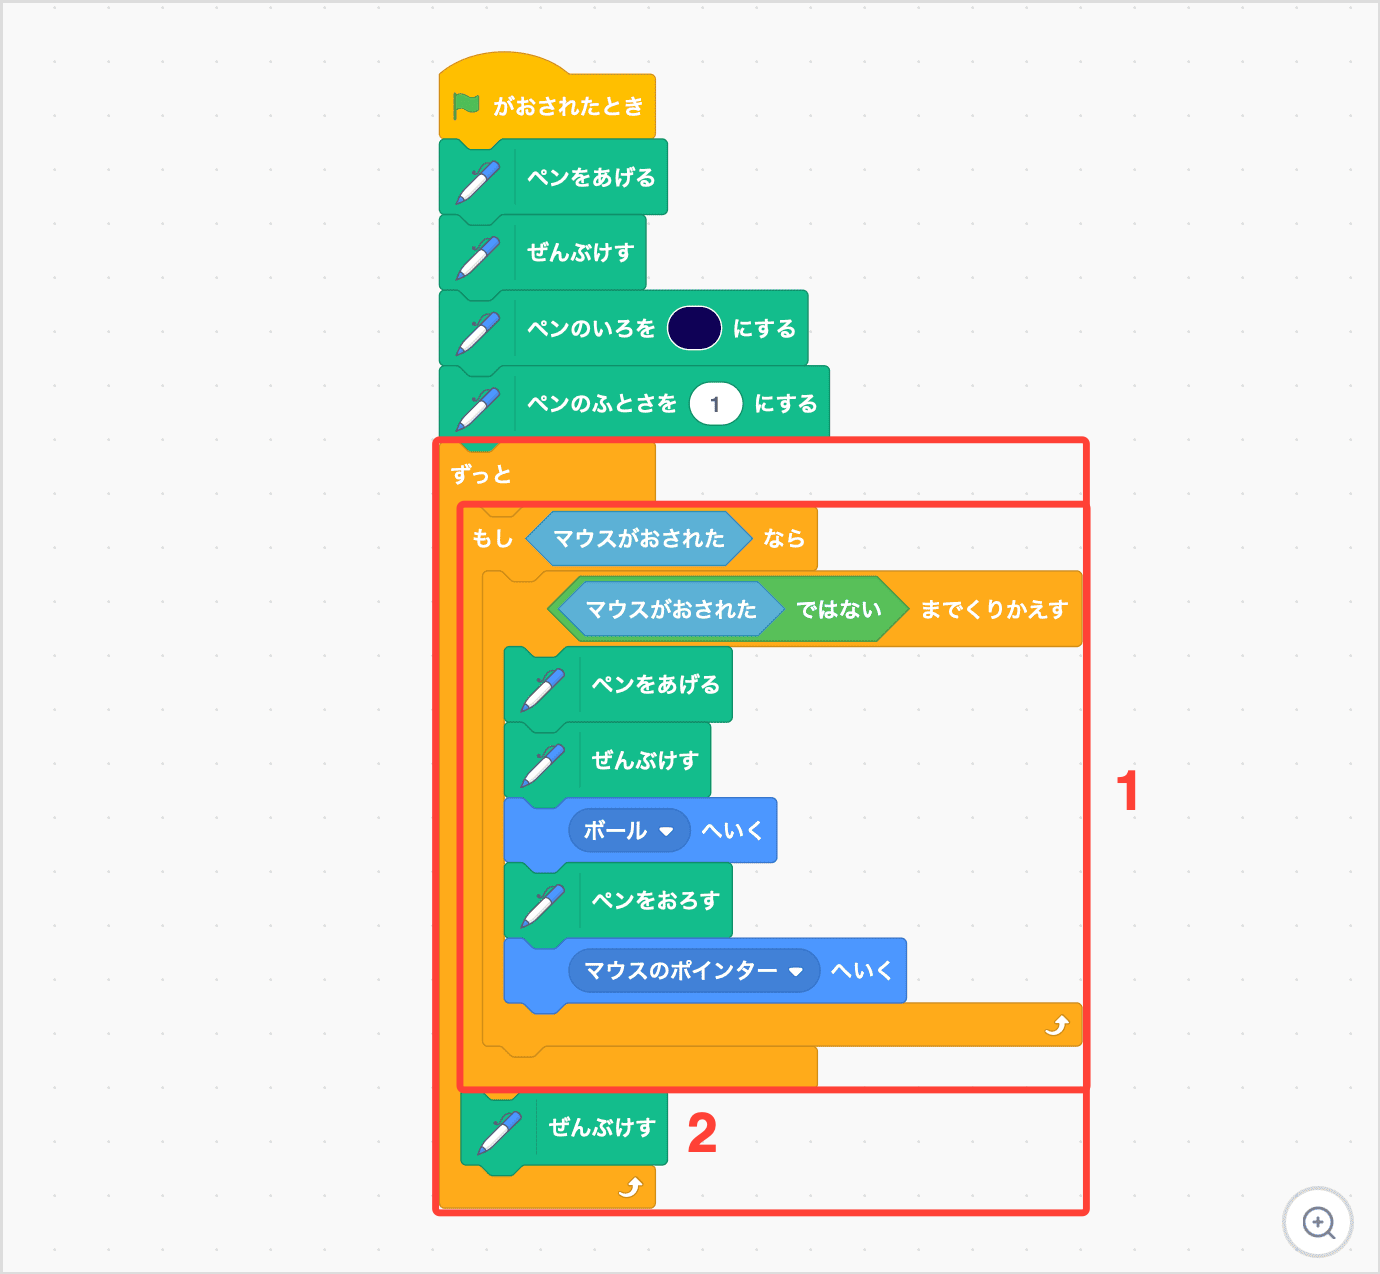Click the pen icon on the ペンのふとさを block
The height and width of the screenshot is (1274, 1380).
coord(478,405)
